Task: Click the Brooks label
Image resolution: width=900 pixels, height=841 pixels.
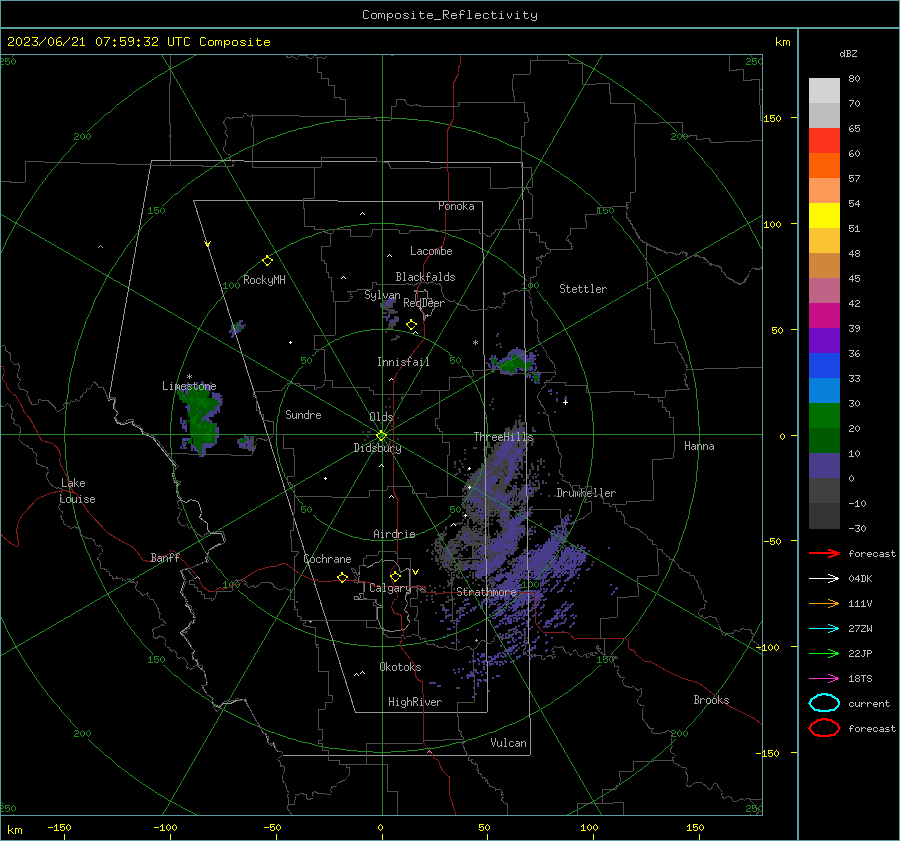Action: pyautogui.click(x=711, y=700)
